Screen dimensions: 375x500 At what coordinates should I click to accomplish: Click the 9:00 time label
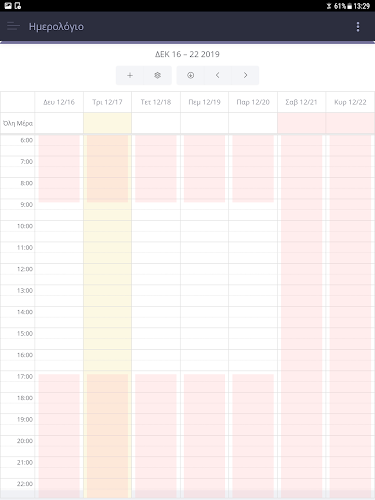pyautogui.click(x=26, y=205)
